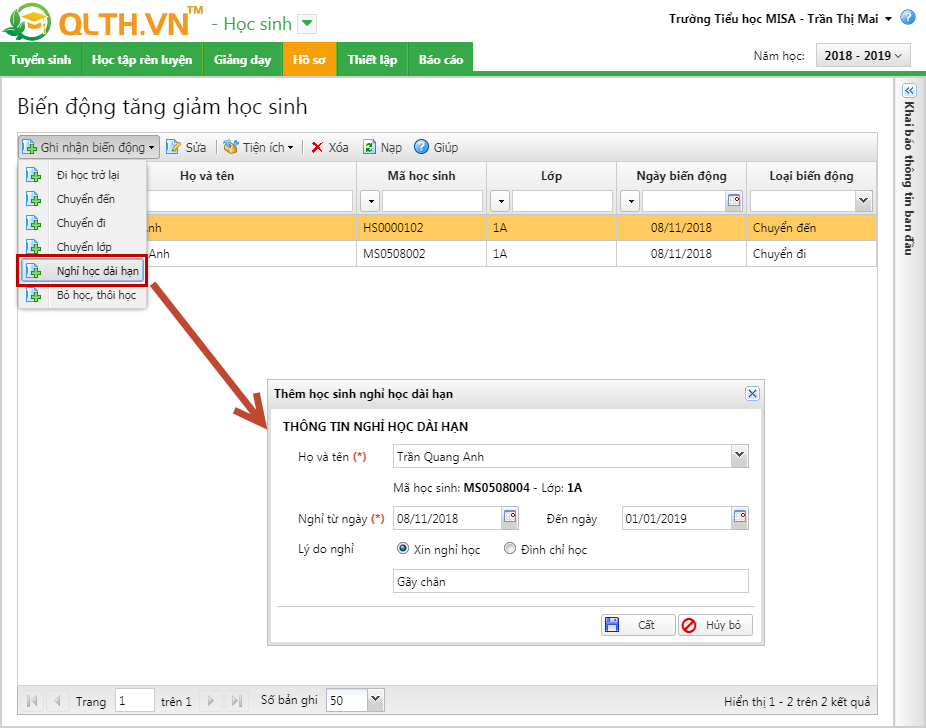Select Đi học trở lại menu entry
This screenshot has width=926, height=728.
[x=83, y=175]
